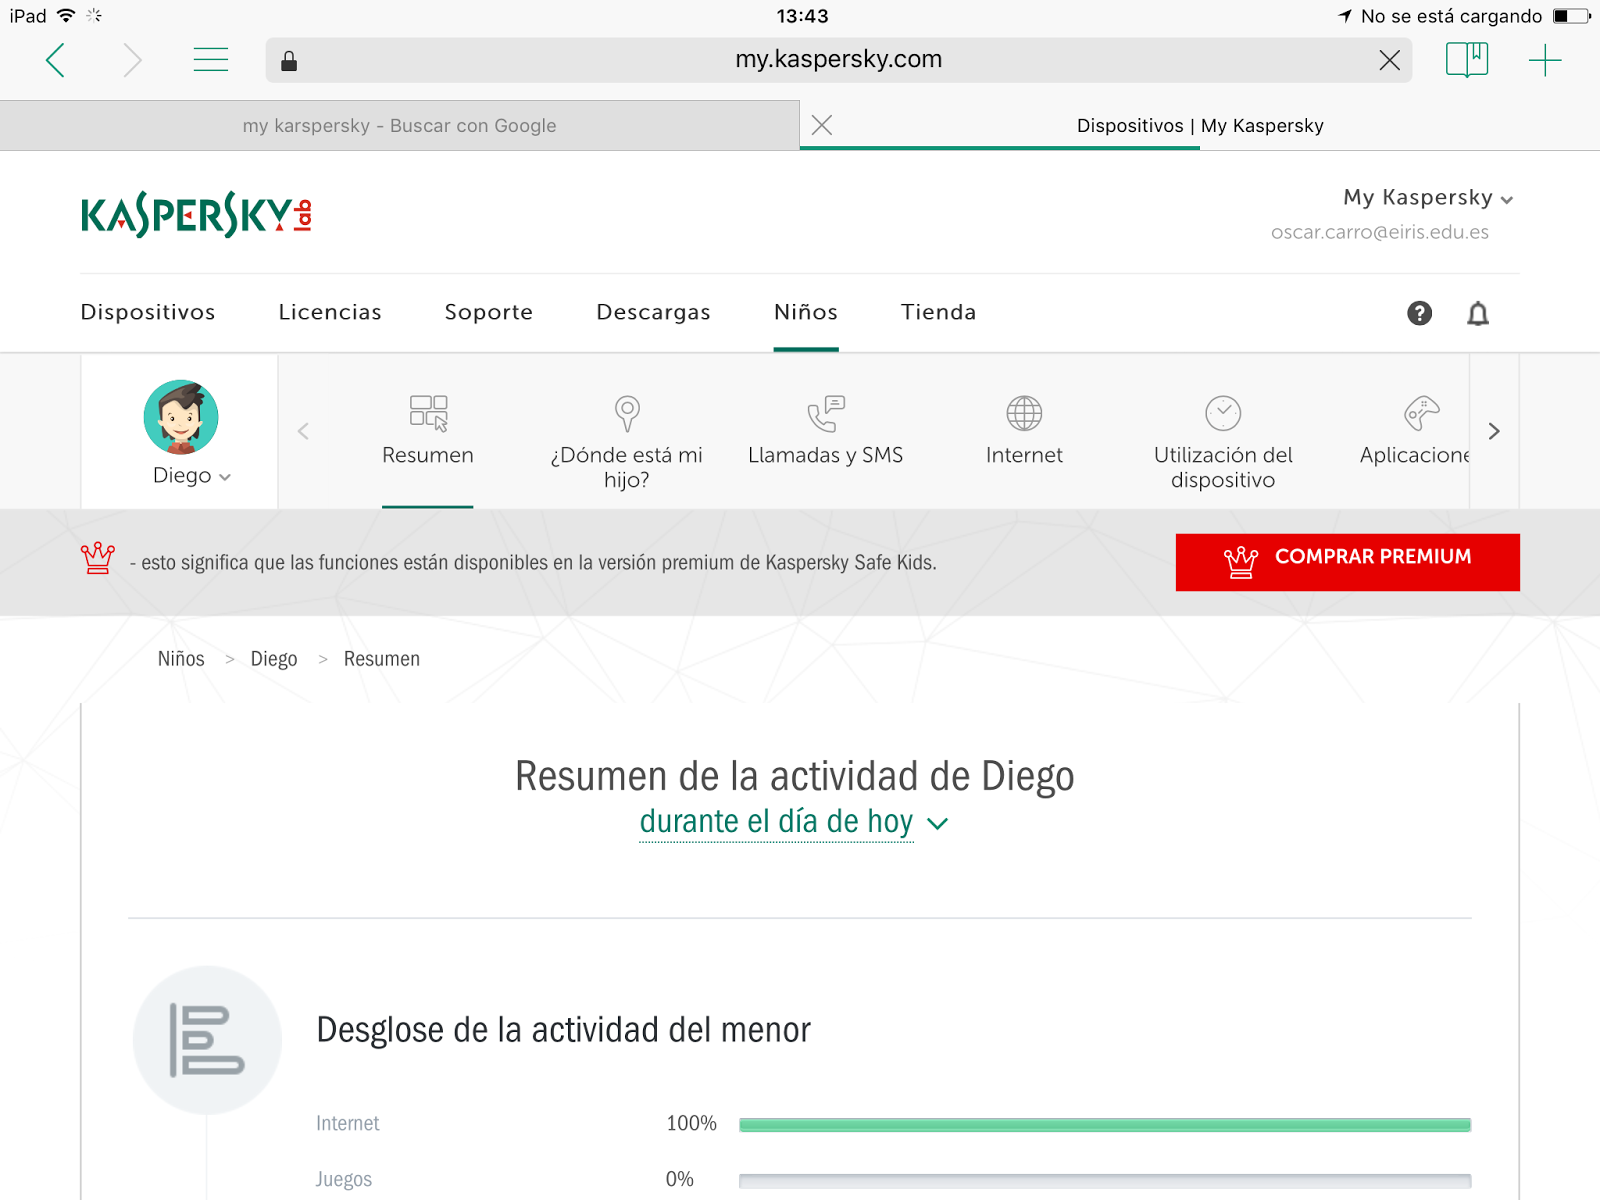Image resolution: width=1600 pixels, height=1200 pixels.
Task: Open the help question mark icon
Action: tap(1419, 313)
